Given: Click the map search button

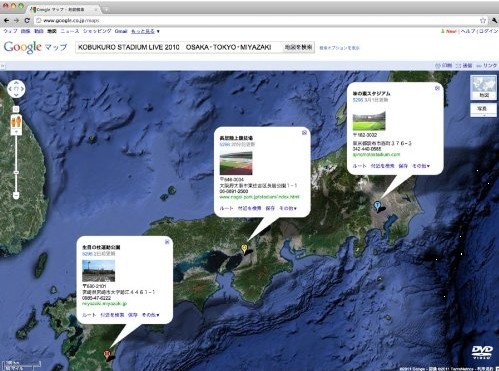Looking at the screenshot, I should pyautogui.click(x=298, y=47).
